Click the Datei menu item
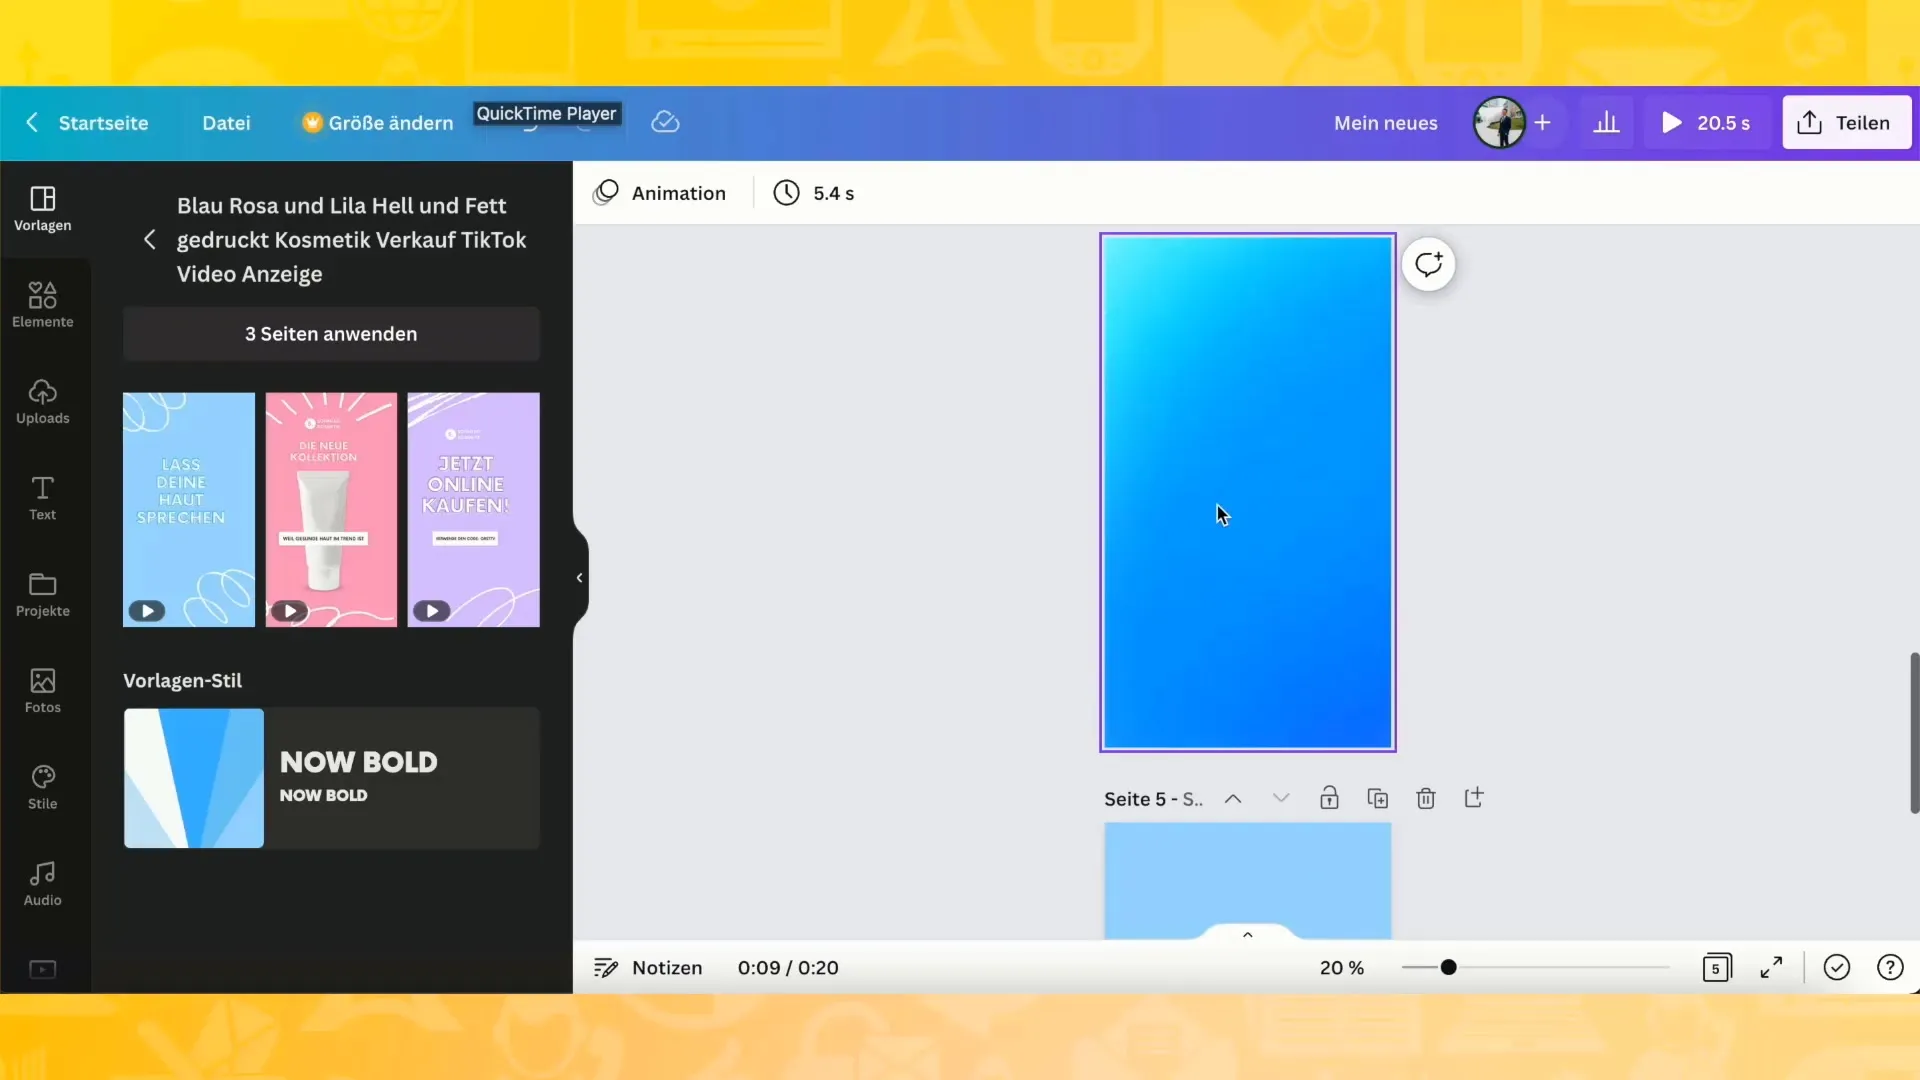This screenshot has width=1920, height=1080. point(225,121)
